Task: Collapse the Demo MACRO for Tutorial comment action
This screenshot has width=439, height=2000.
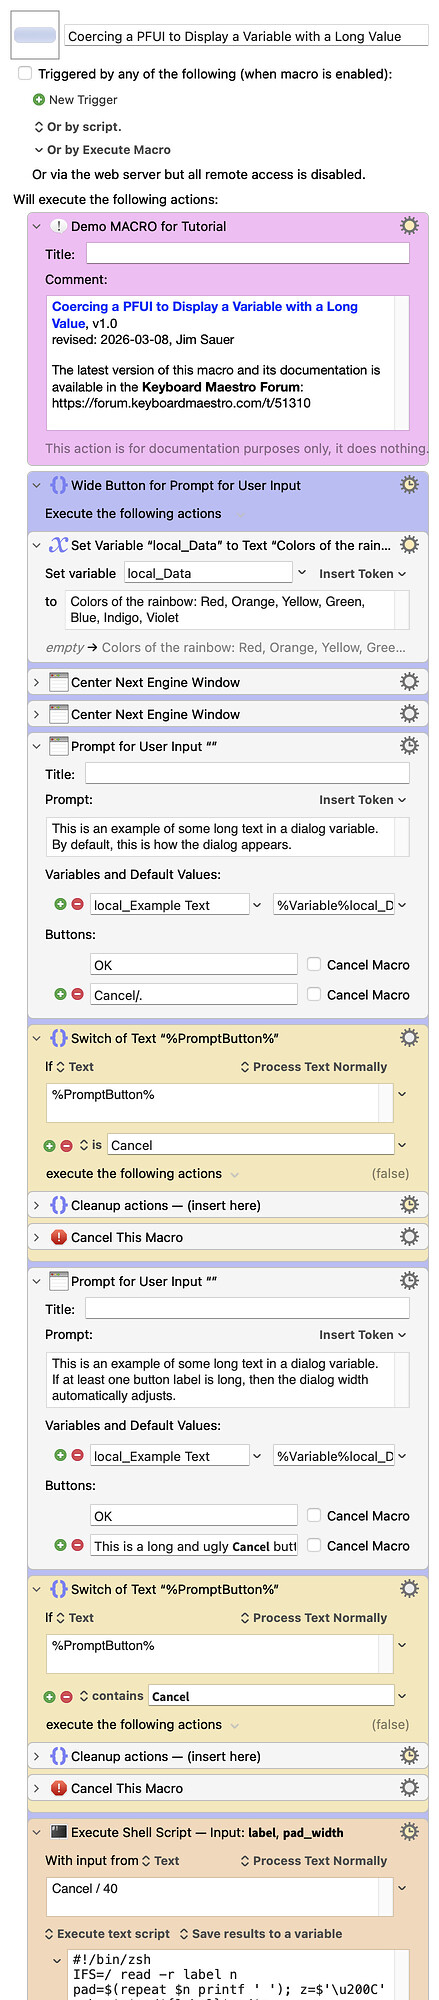Action: [37, 226]
